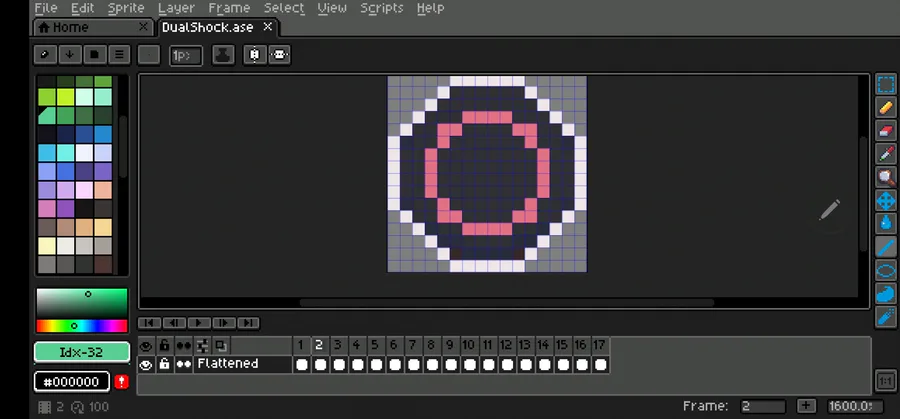
Task: Select the Pencil tool in toolbox
Action: tap(886, 108)
